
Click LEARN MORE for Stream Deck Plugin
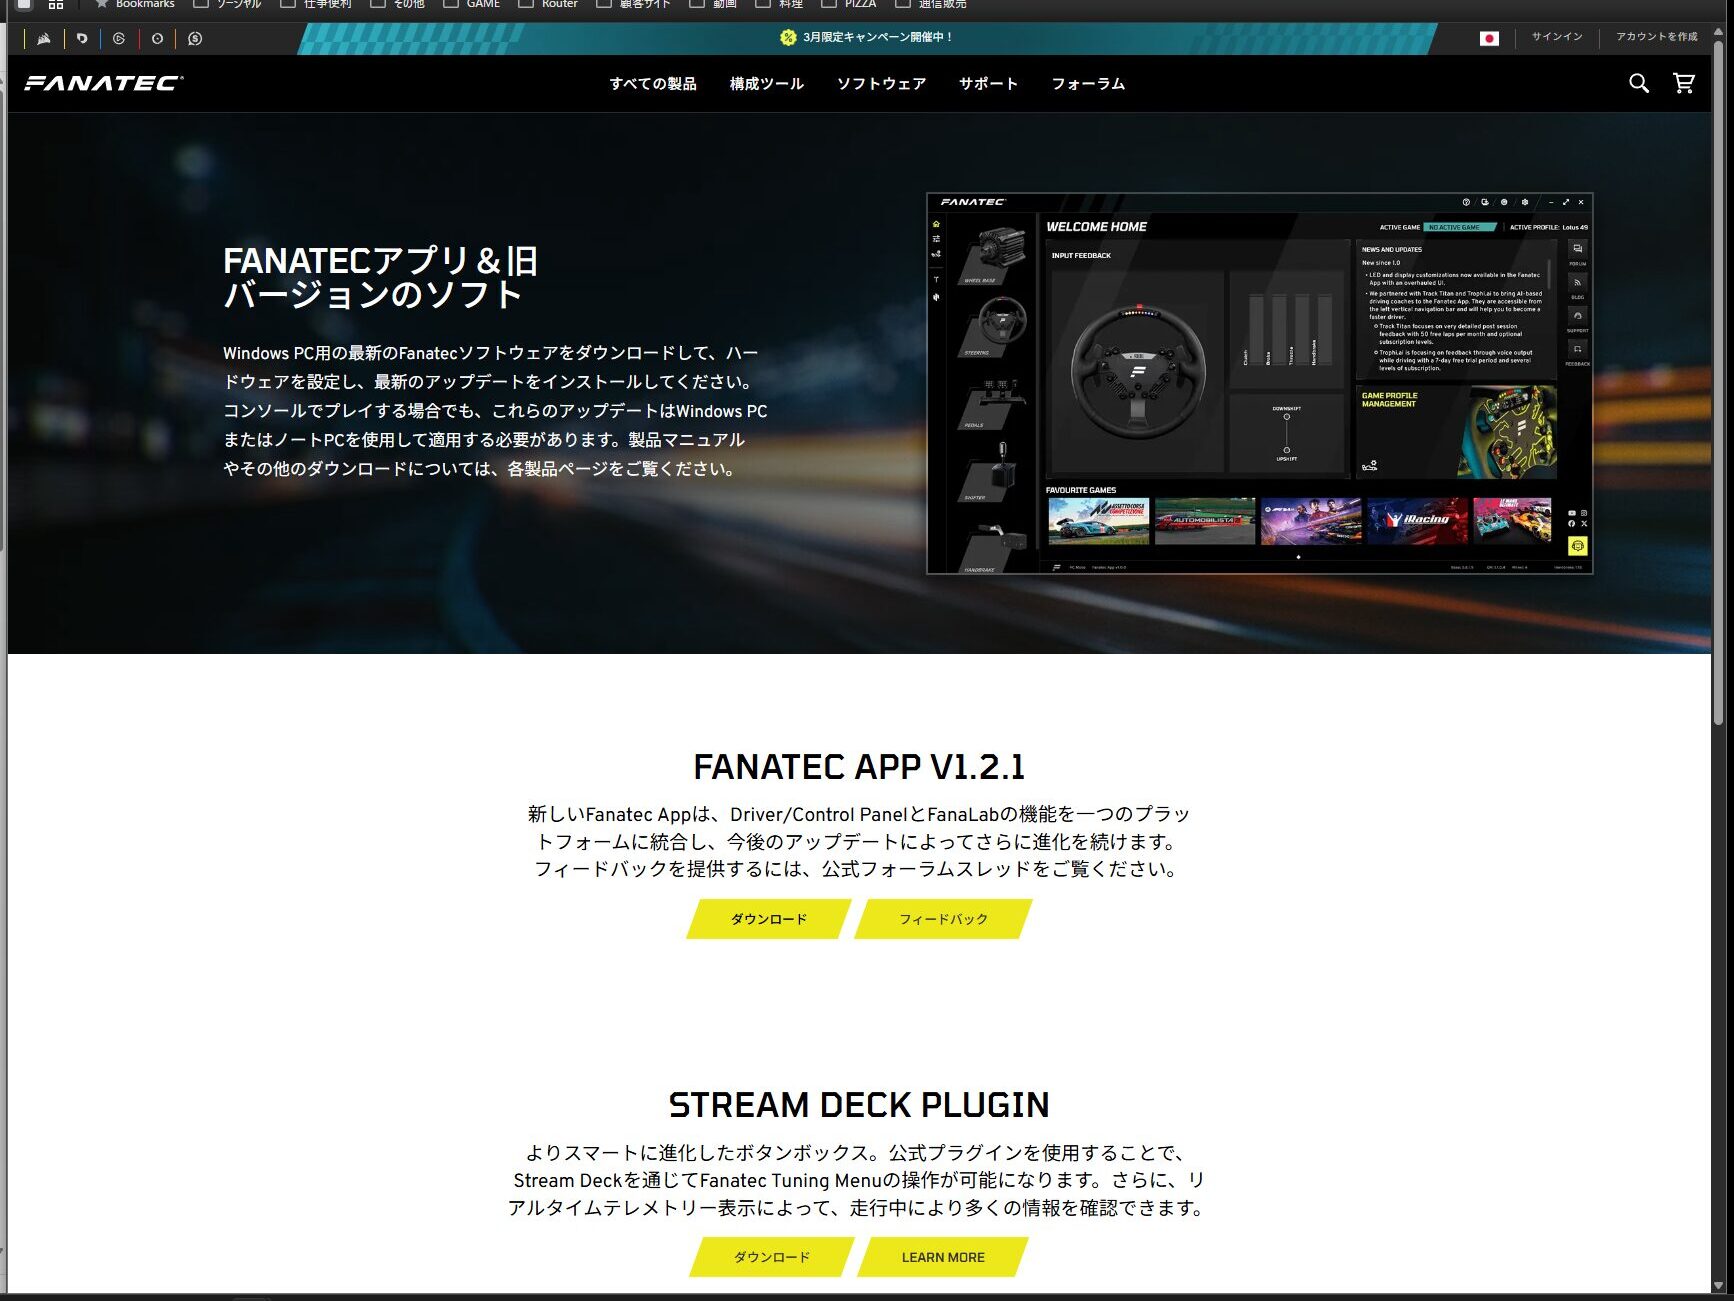pos(943,1257)
